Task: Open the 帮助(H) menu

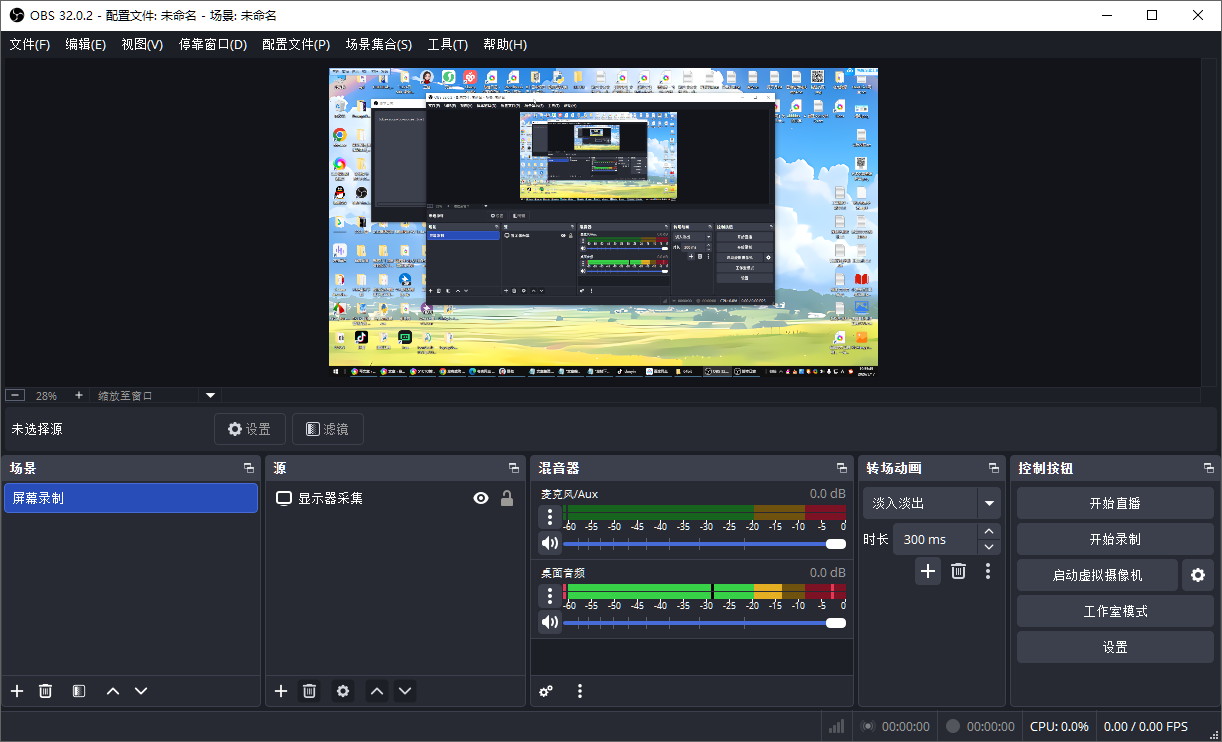Action: point(505,44)
